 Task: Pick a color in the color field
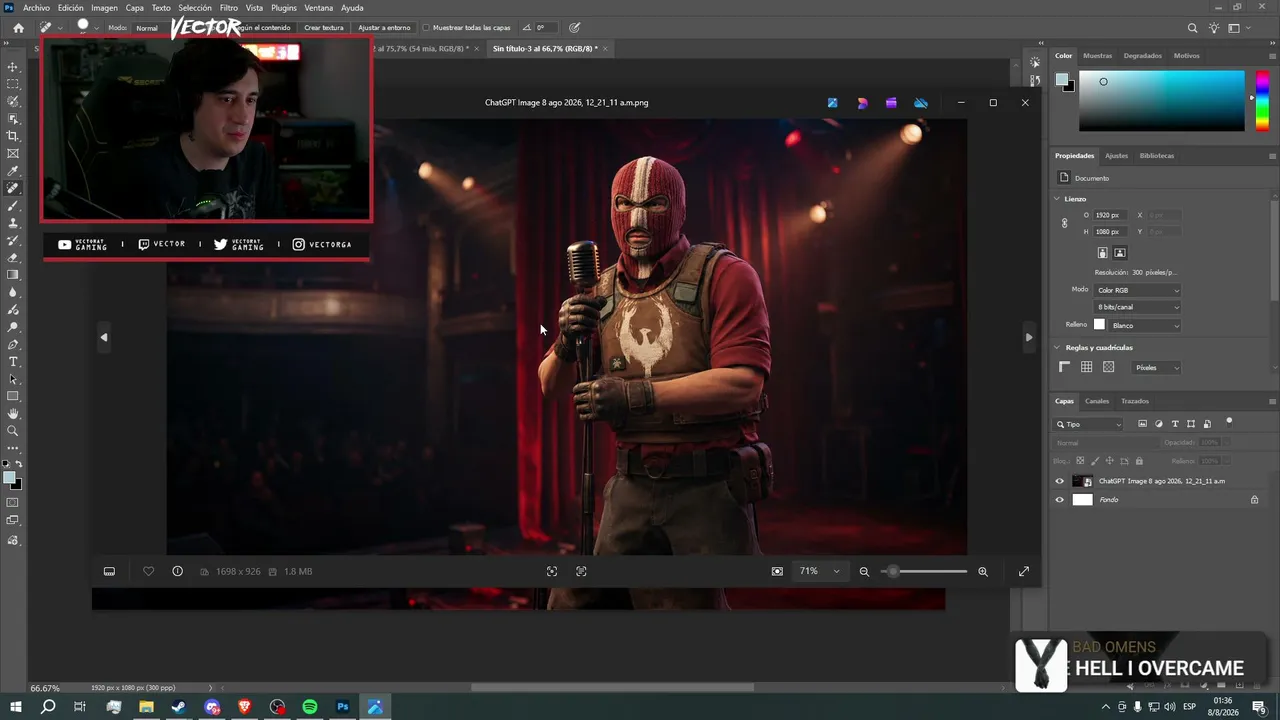pyautogui.click(x=1162, y=100)
